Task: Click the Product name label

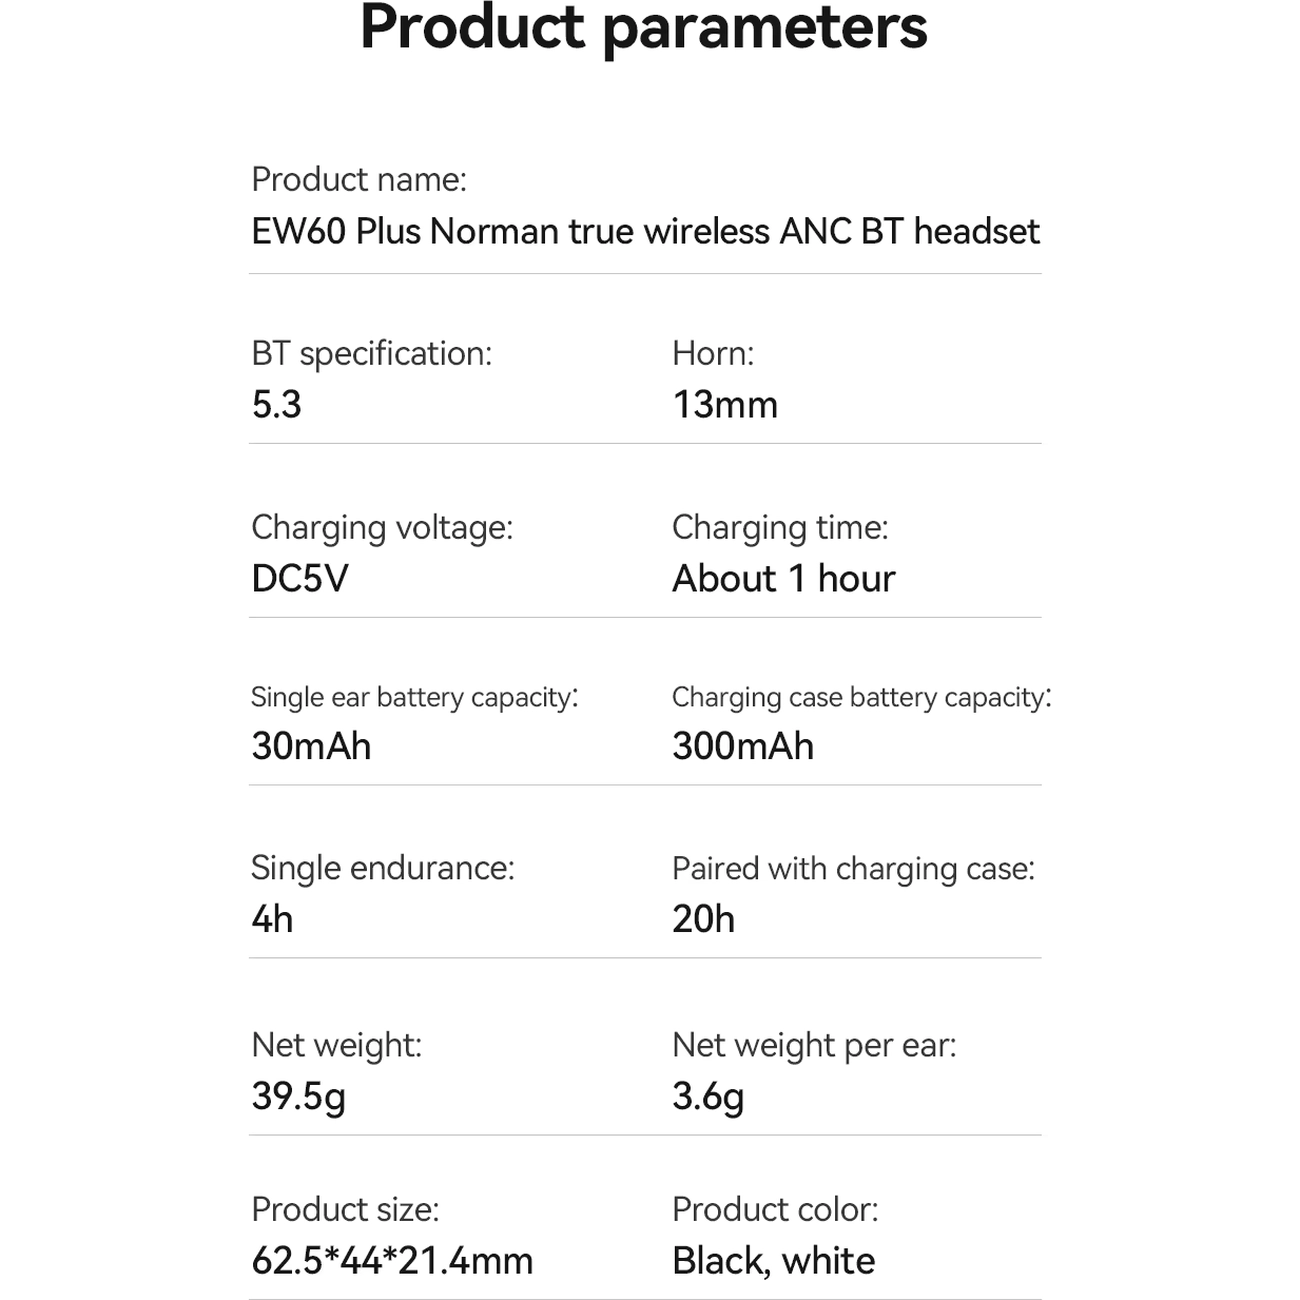Action: click(358, 180)
